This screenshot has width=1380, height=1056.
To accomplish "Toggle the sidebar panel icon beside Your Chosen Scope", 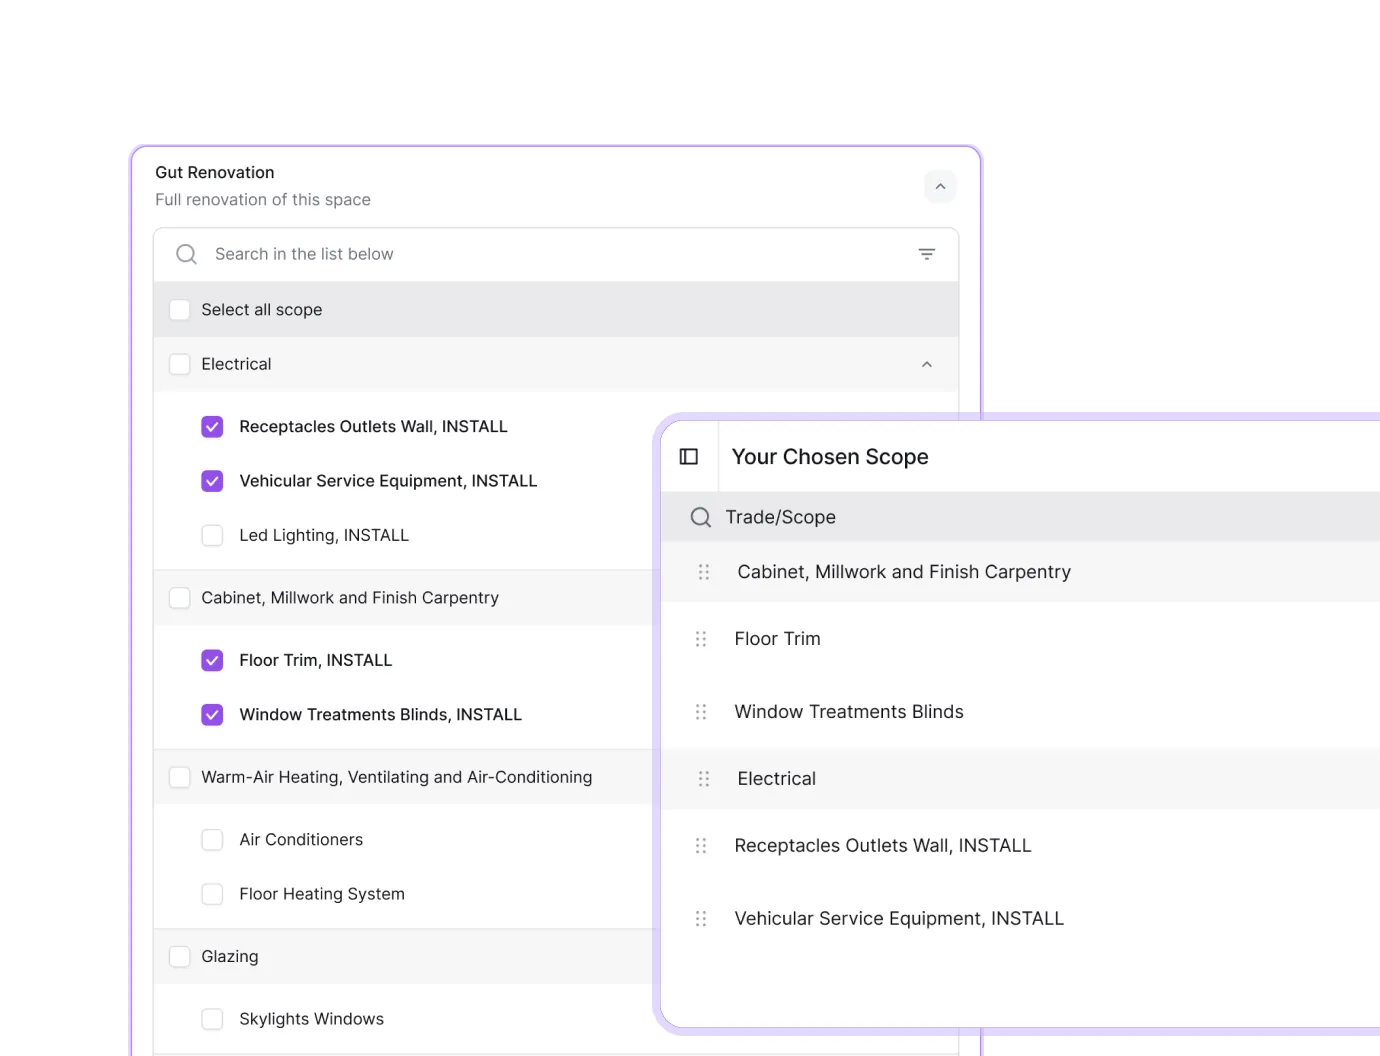I will [689, 457].
